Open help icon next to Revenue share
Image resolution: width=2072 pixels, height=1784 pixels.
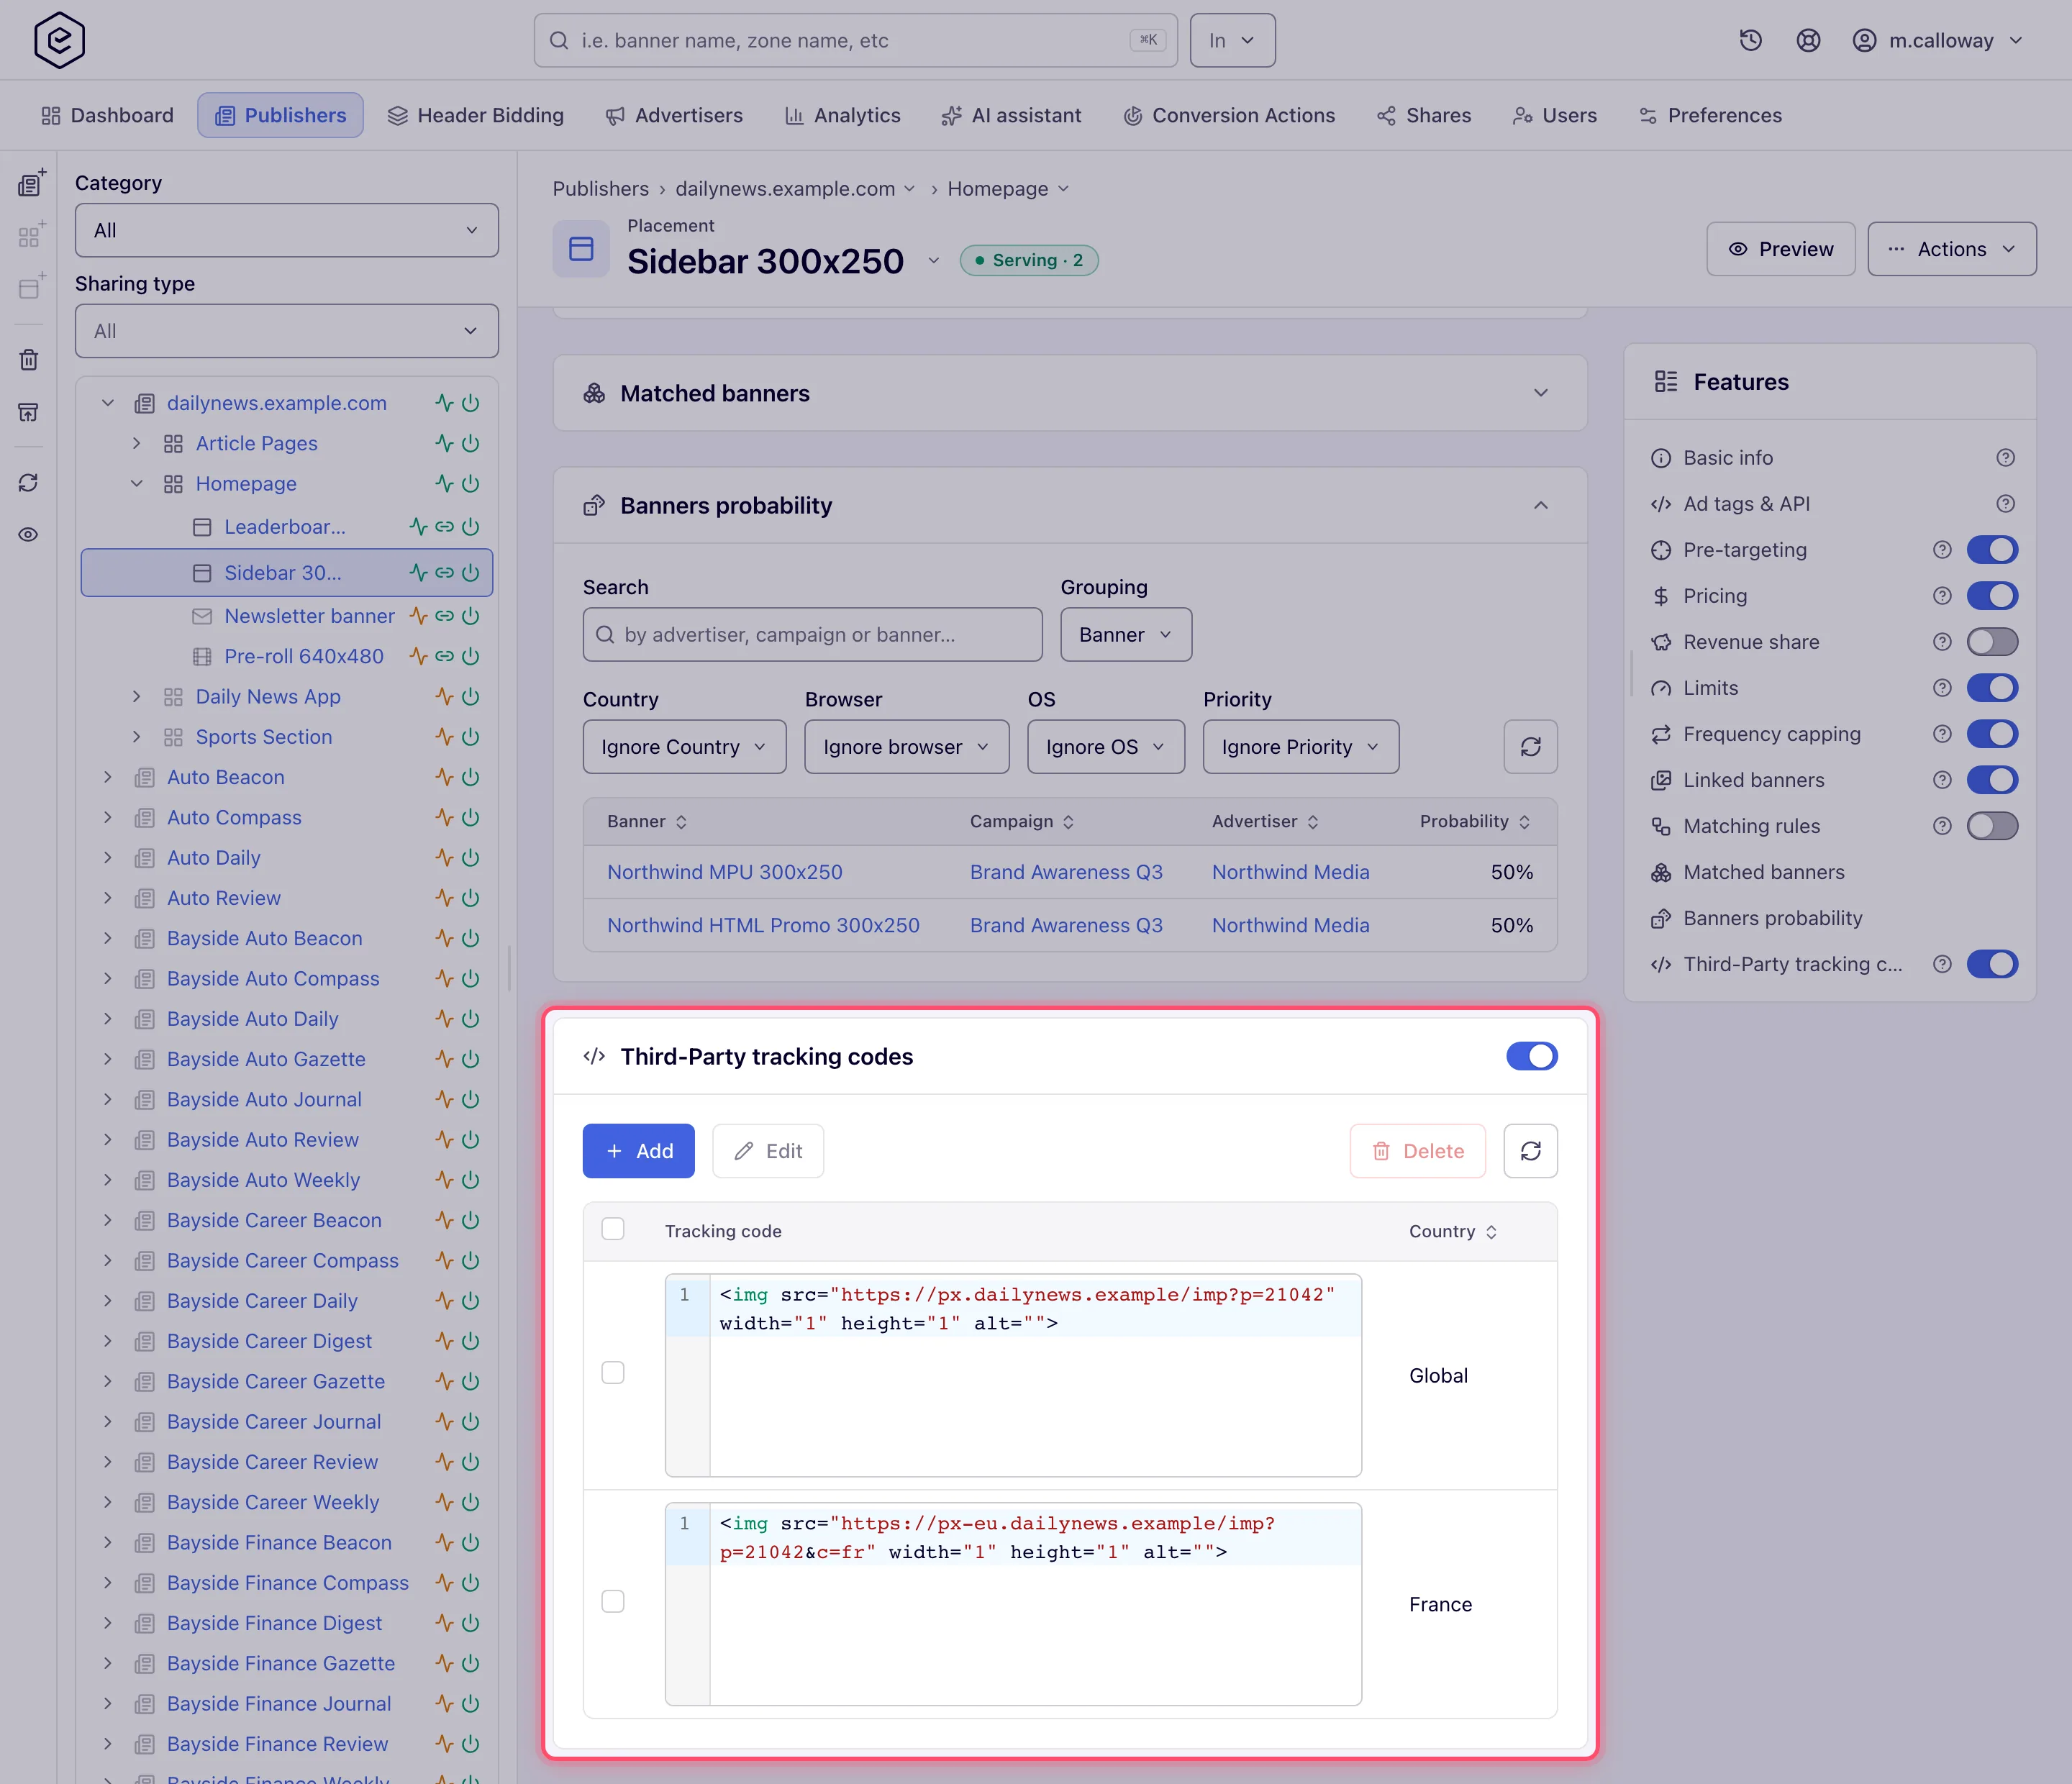coord(1942,642)
